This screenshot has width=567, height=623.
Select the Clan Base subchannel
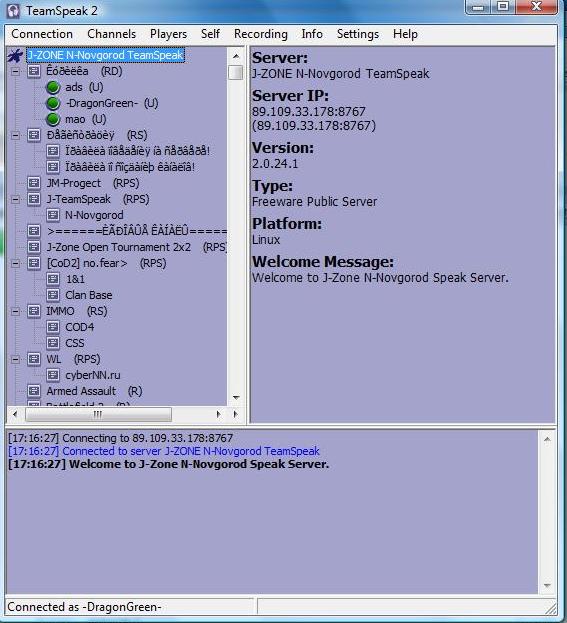89,295
